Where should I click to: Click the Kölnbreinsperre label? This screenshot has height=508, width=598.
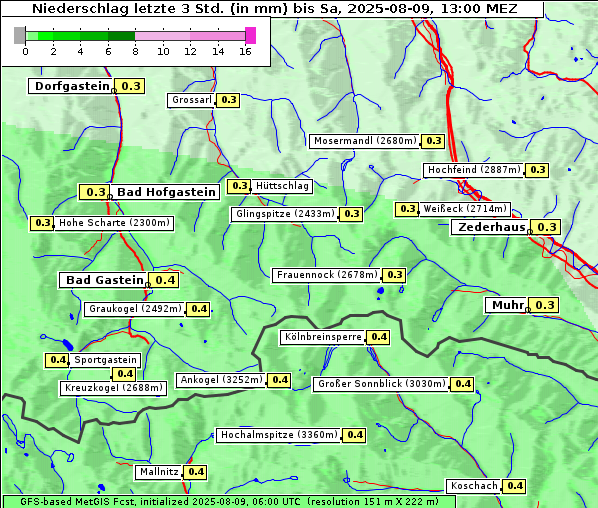coord(323,338)
